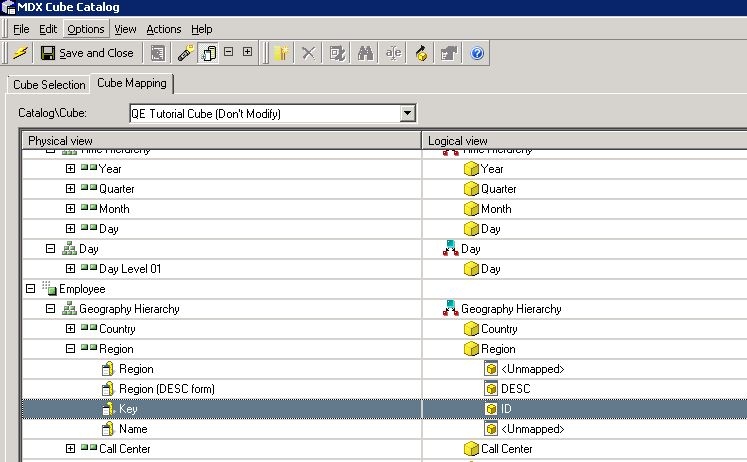Image resolution: width=747 pixels, height=462 pixels.
Task: Expand the Country node in the tree
Action: click(x=71, y=329)
